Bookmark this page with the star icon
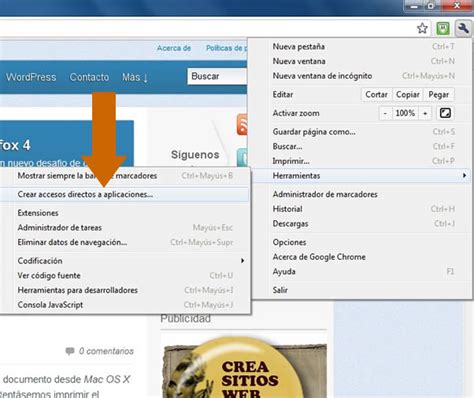Screen dimensions: 474x398 click(422, 29)
